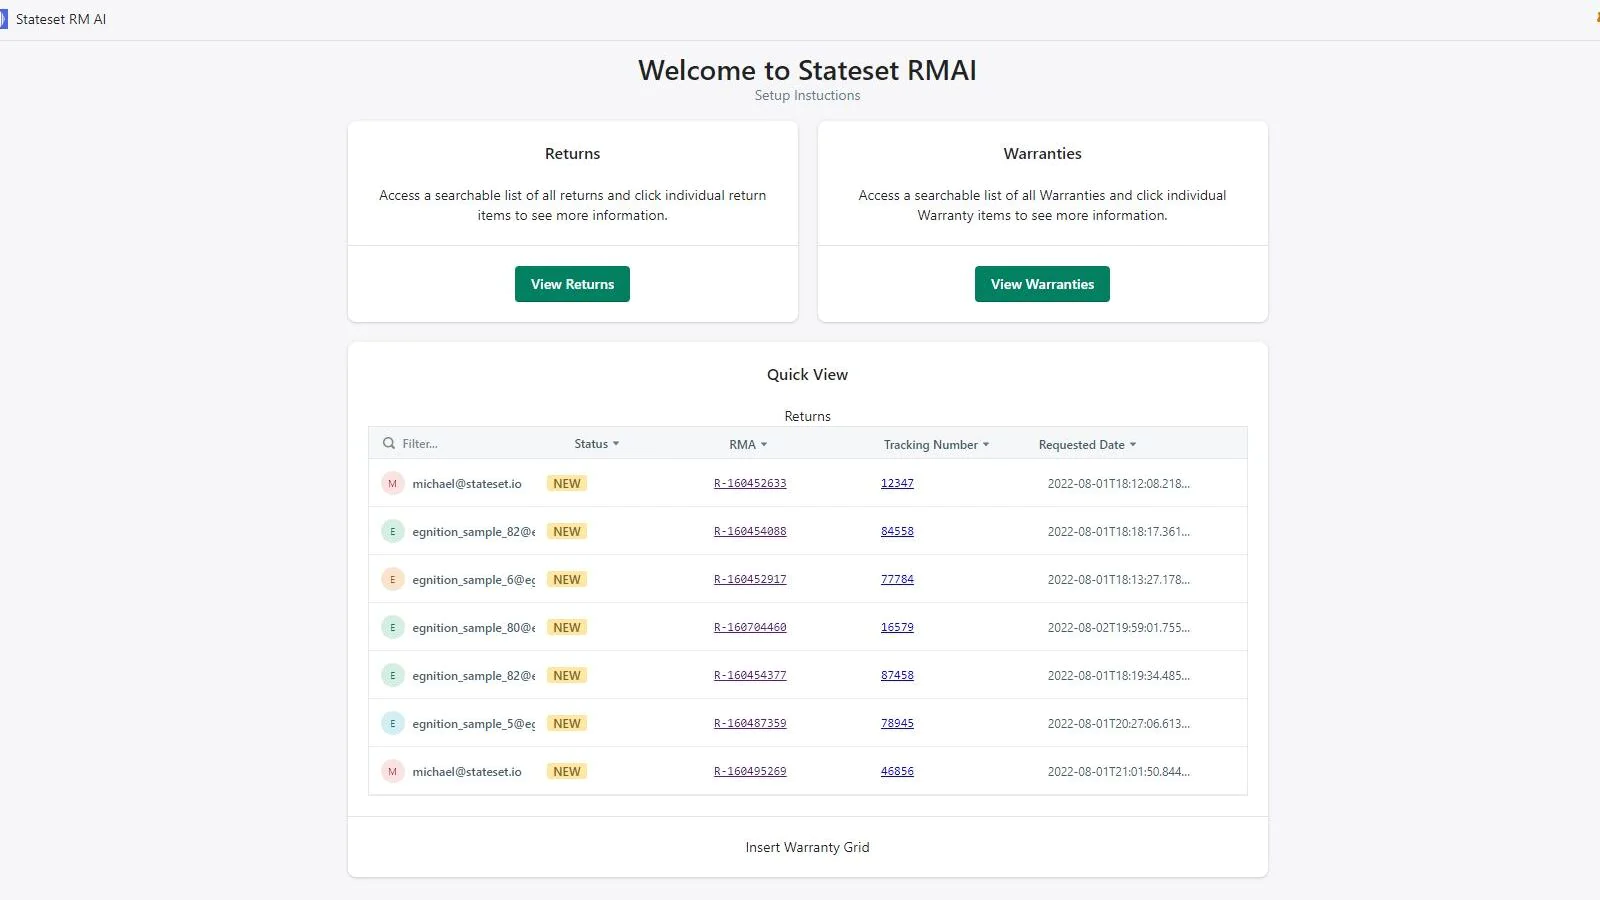1600x900 pixels.
Task: Click date 2022-08-01T20:27:06.613
Action: [x=1119, y=723]
